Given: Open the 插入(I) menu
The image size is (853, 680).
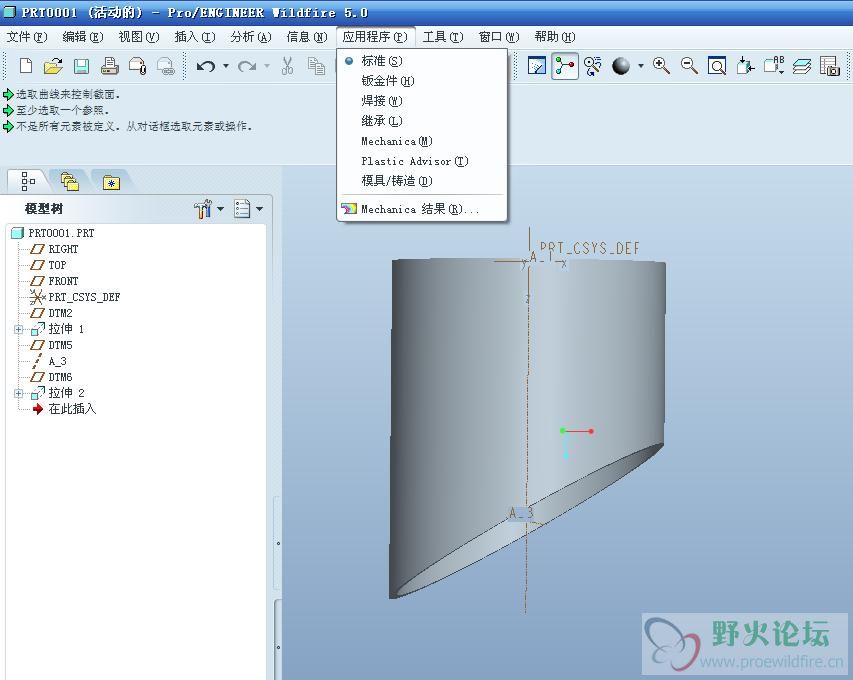Looking at the screenshot, I should point(195,37).
